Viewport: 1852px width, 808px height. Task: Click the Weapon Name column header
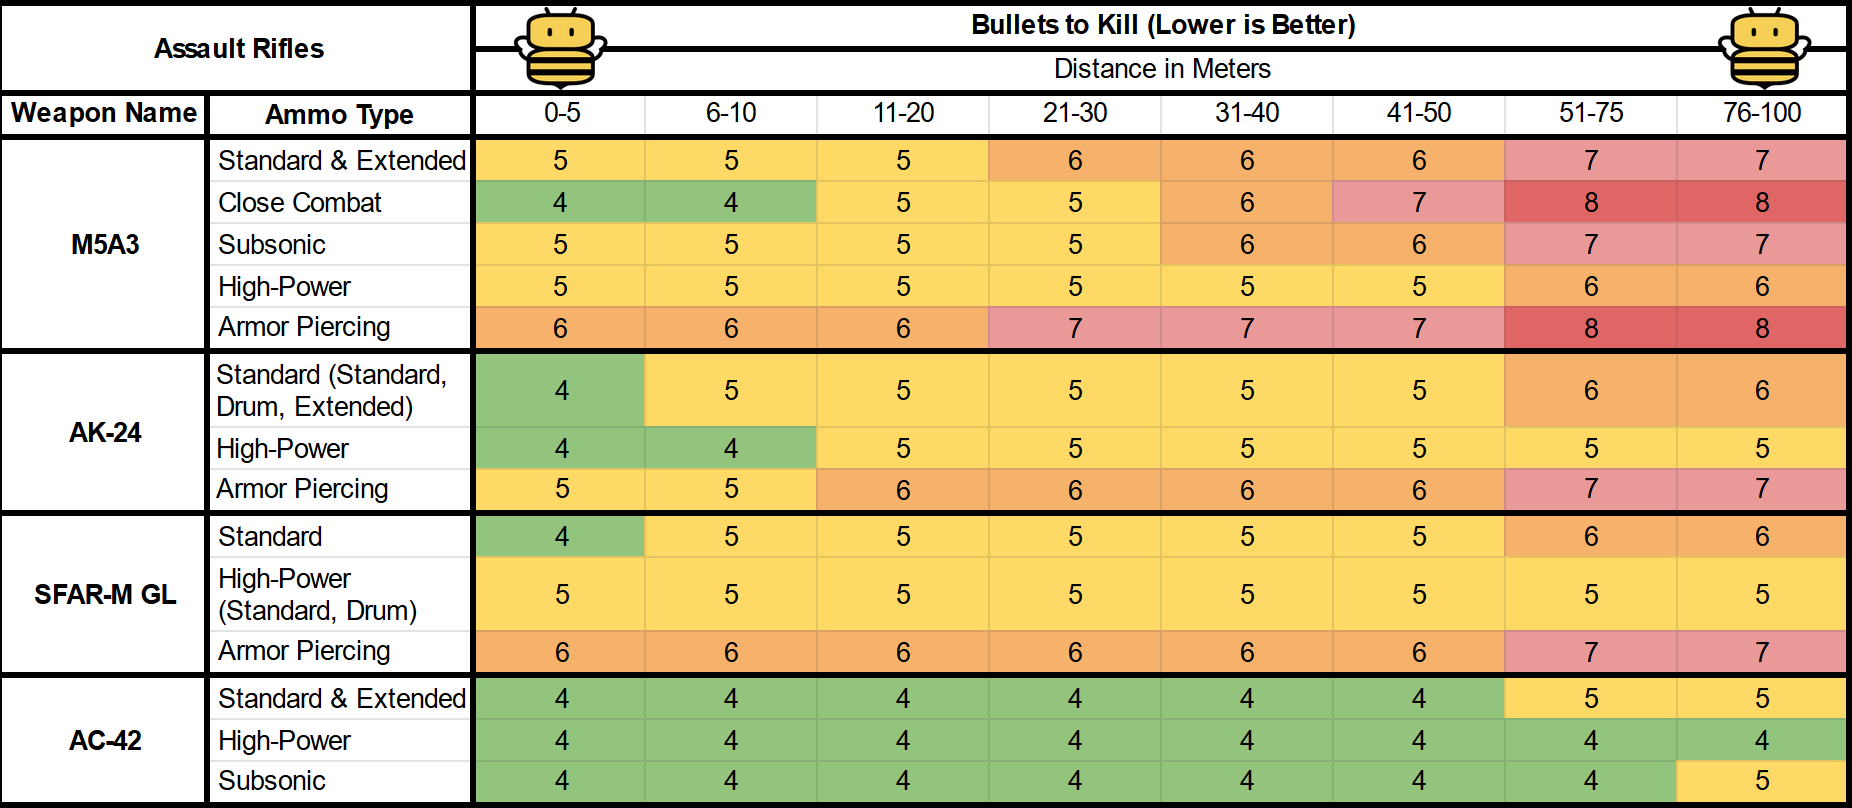[104, 113]
